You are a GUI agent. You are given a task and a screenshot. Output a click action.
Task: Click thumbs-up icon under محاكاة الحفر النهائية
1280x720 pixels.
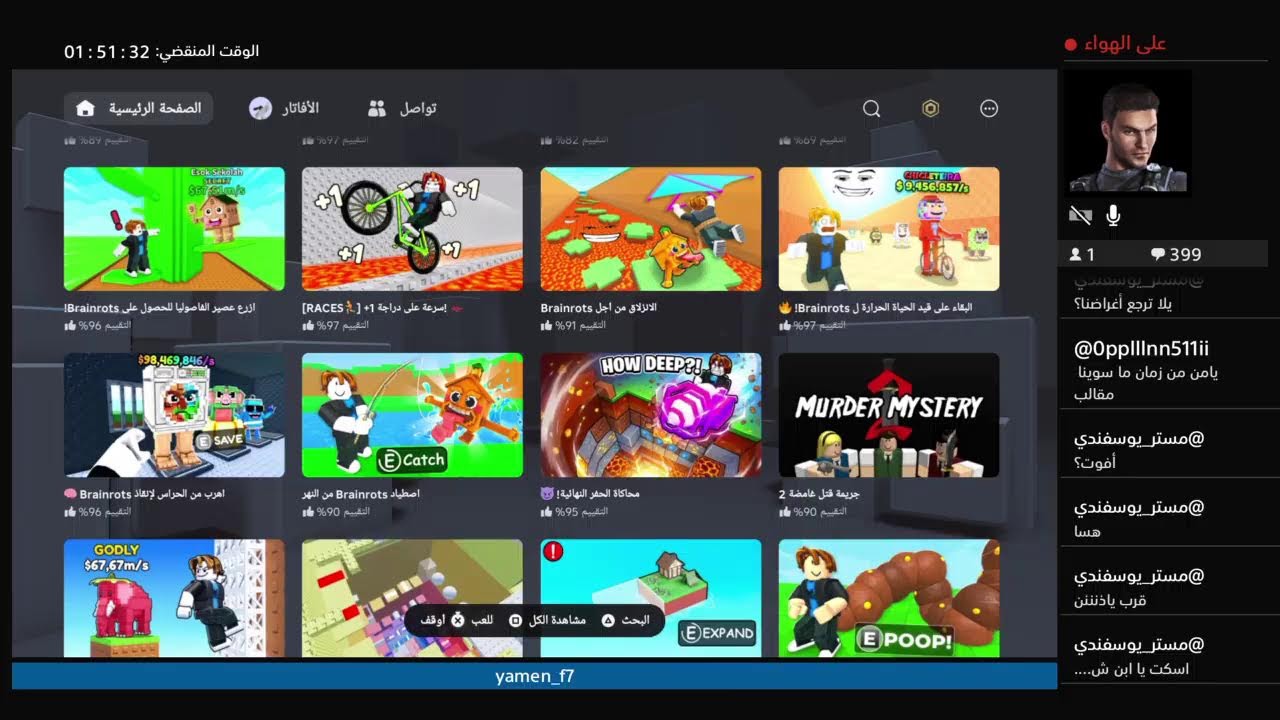tap(547, 512)
